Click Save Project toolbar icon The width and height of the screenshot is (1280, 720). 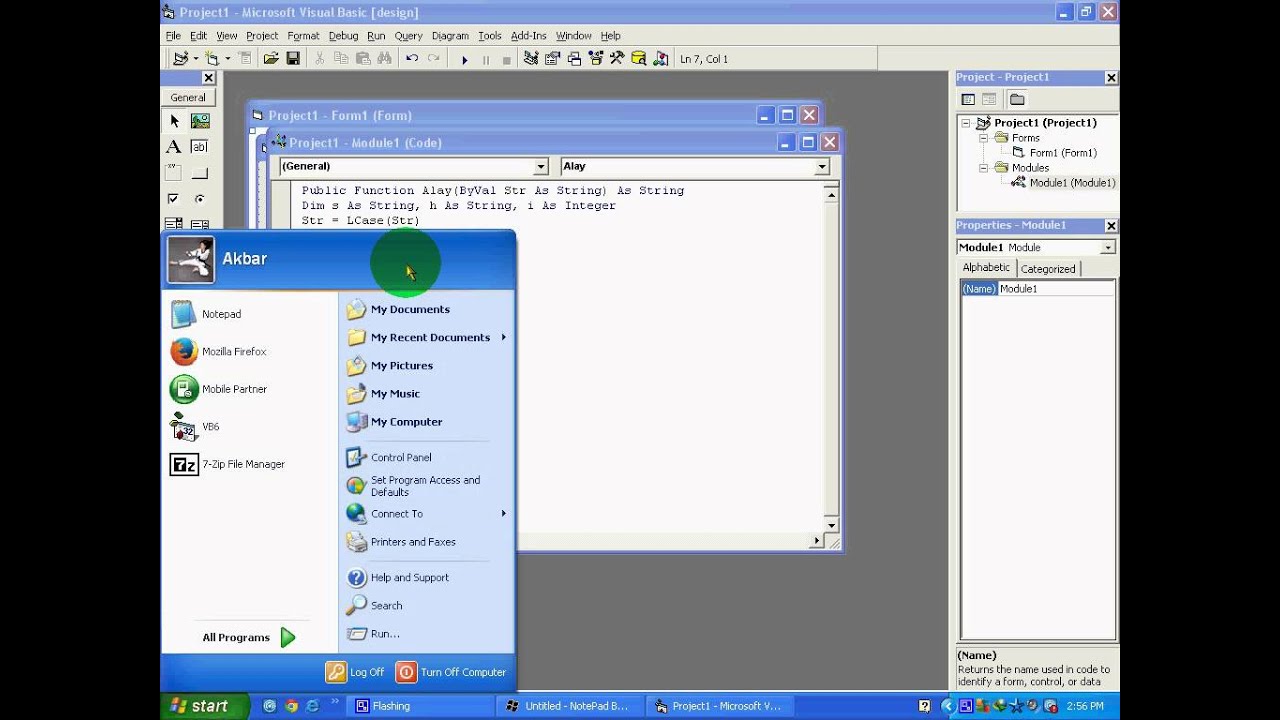click(293, 59)
